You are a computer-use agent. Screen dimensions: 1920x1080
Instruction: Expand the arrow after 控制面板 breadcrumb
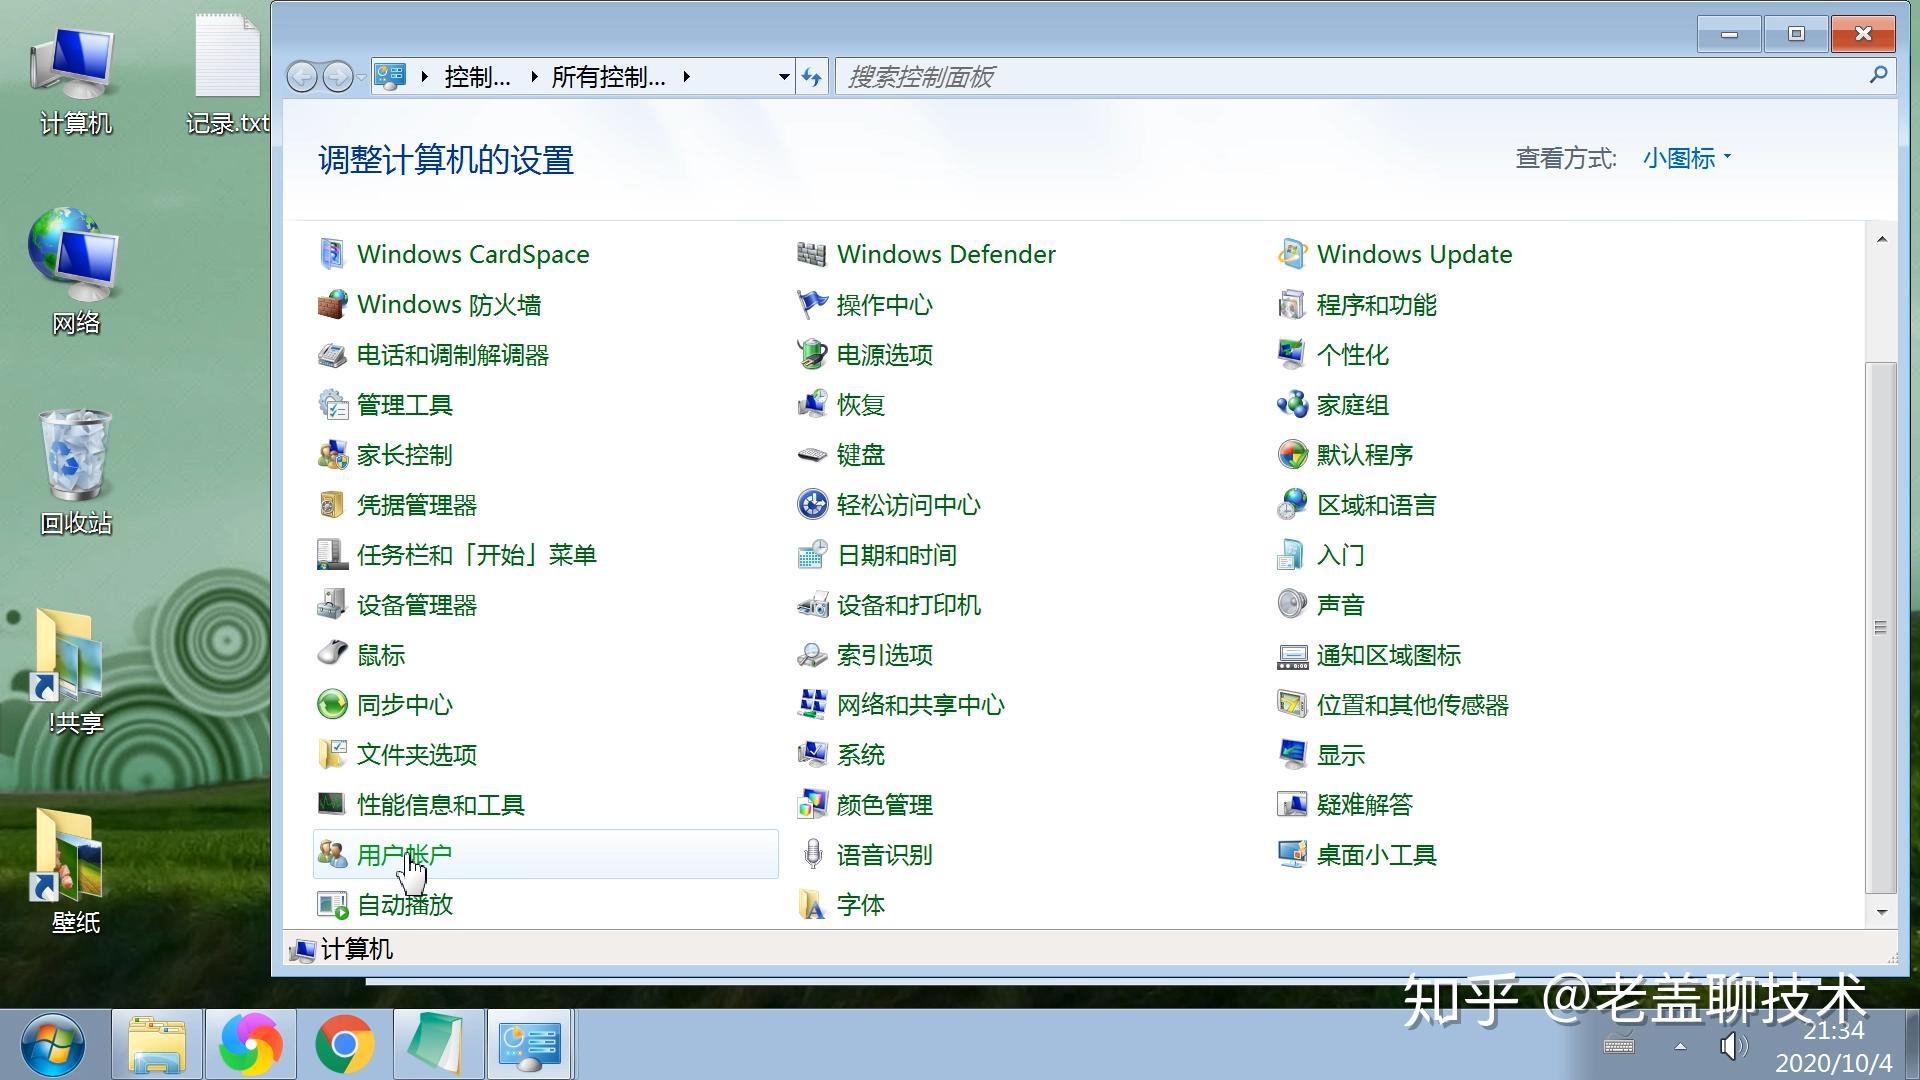(x=535, y=77)
